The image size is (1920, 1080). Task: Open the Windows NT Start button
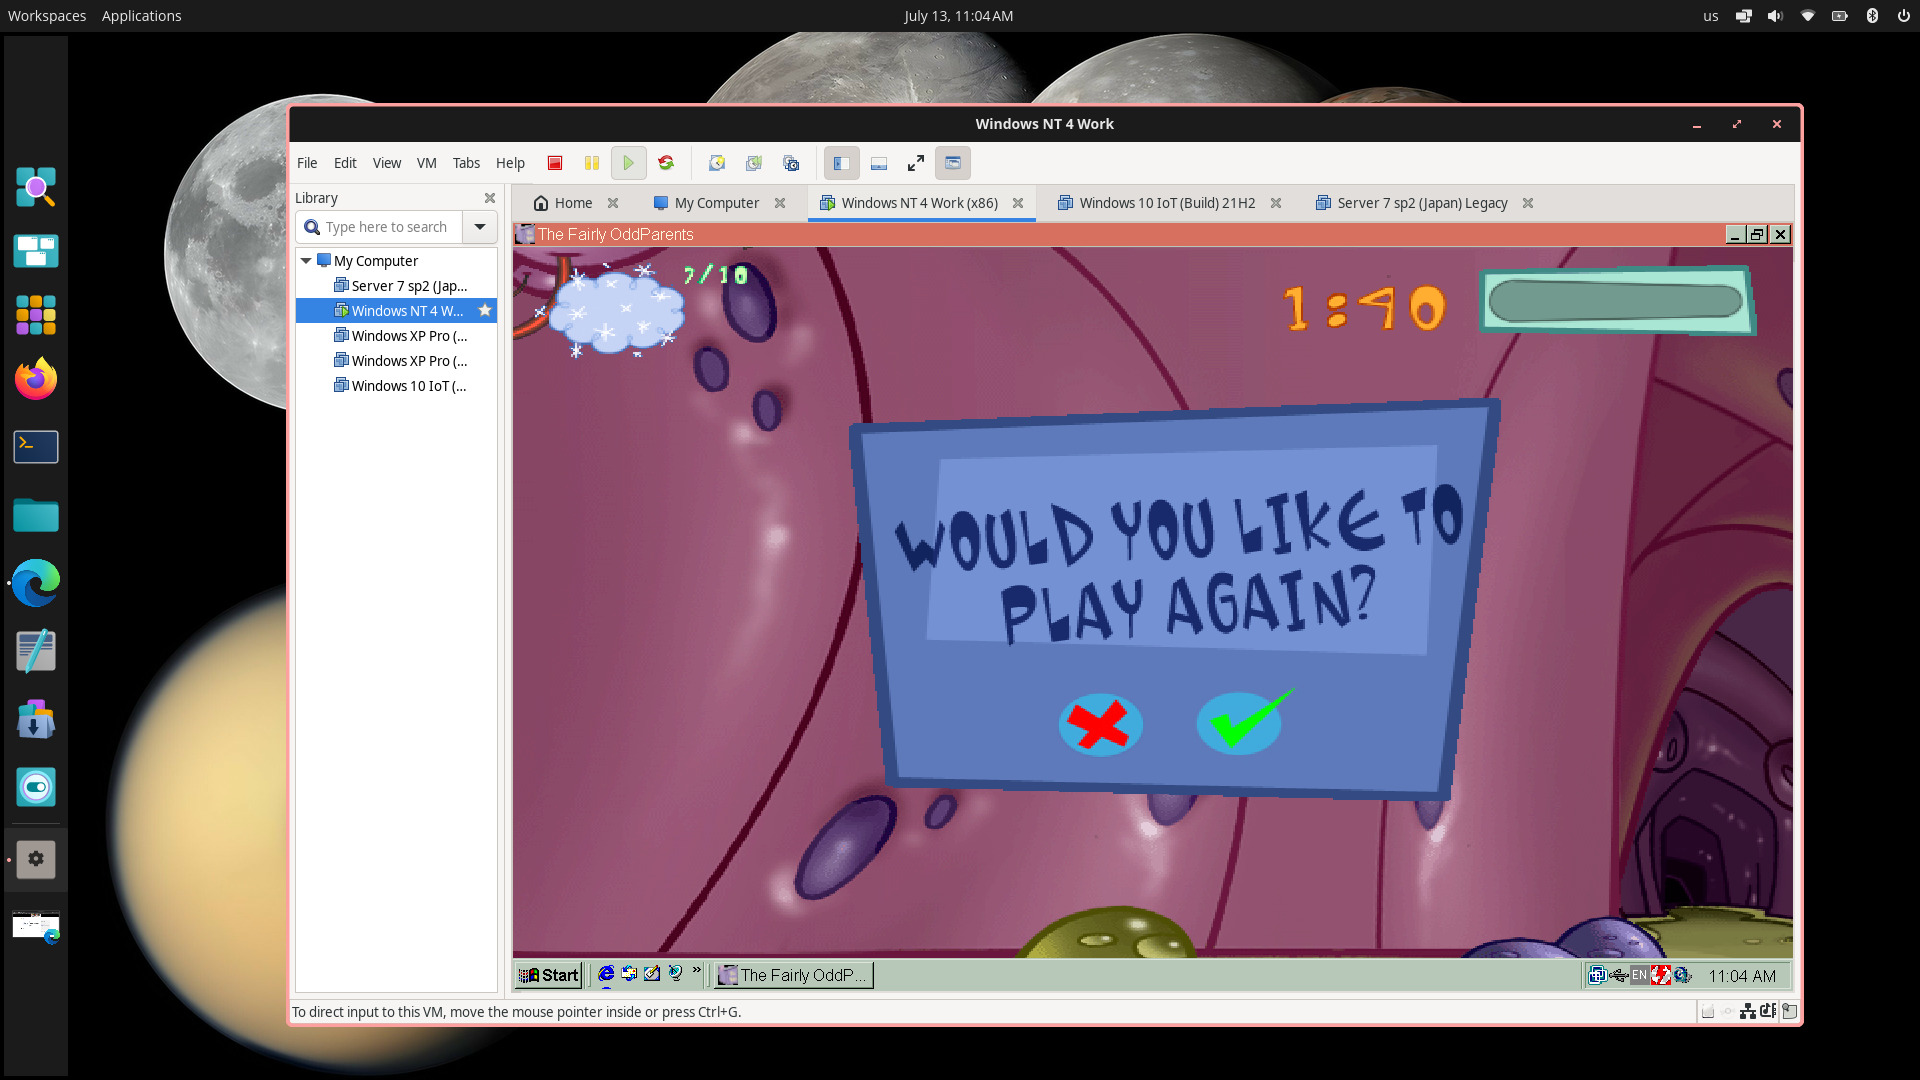coord(549,975)
